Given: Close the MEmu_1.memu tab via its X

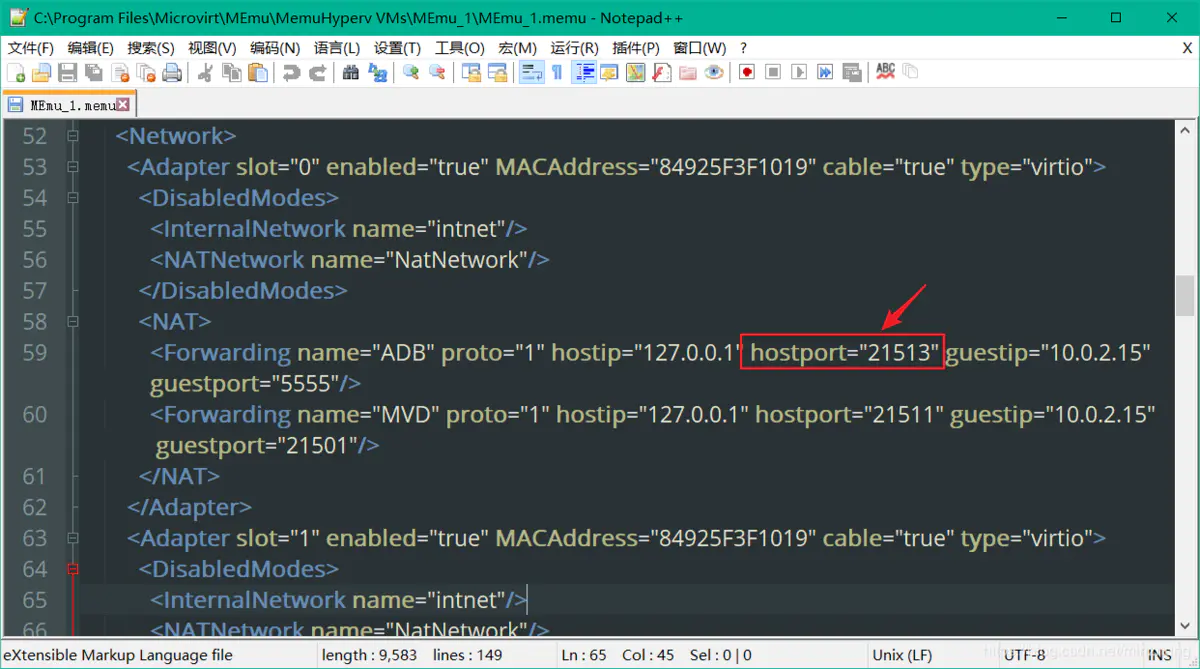Looking at the screenshot, I should click(x=123, y=104).
